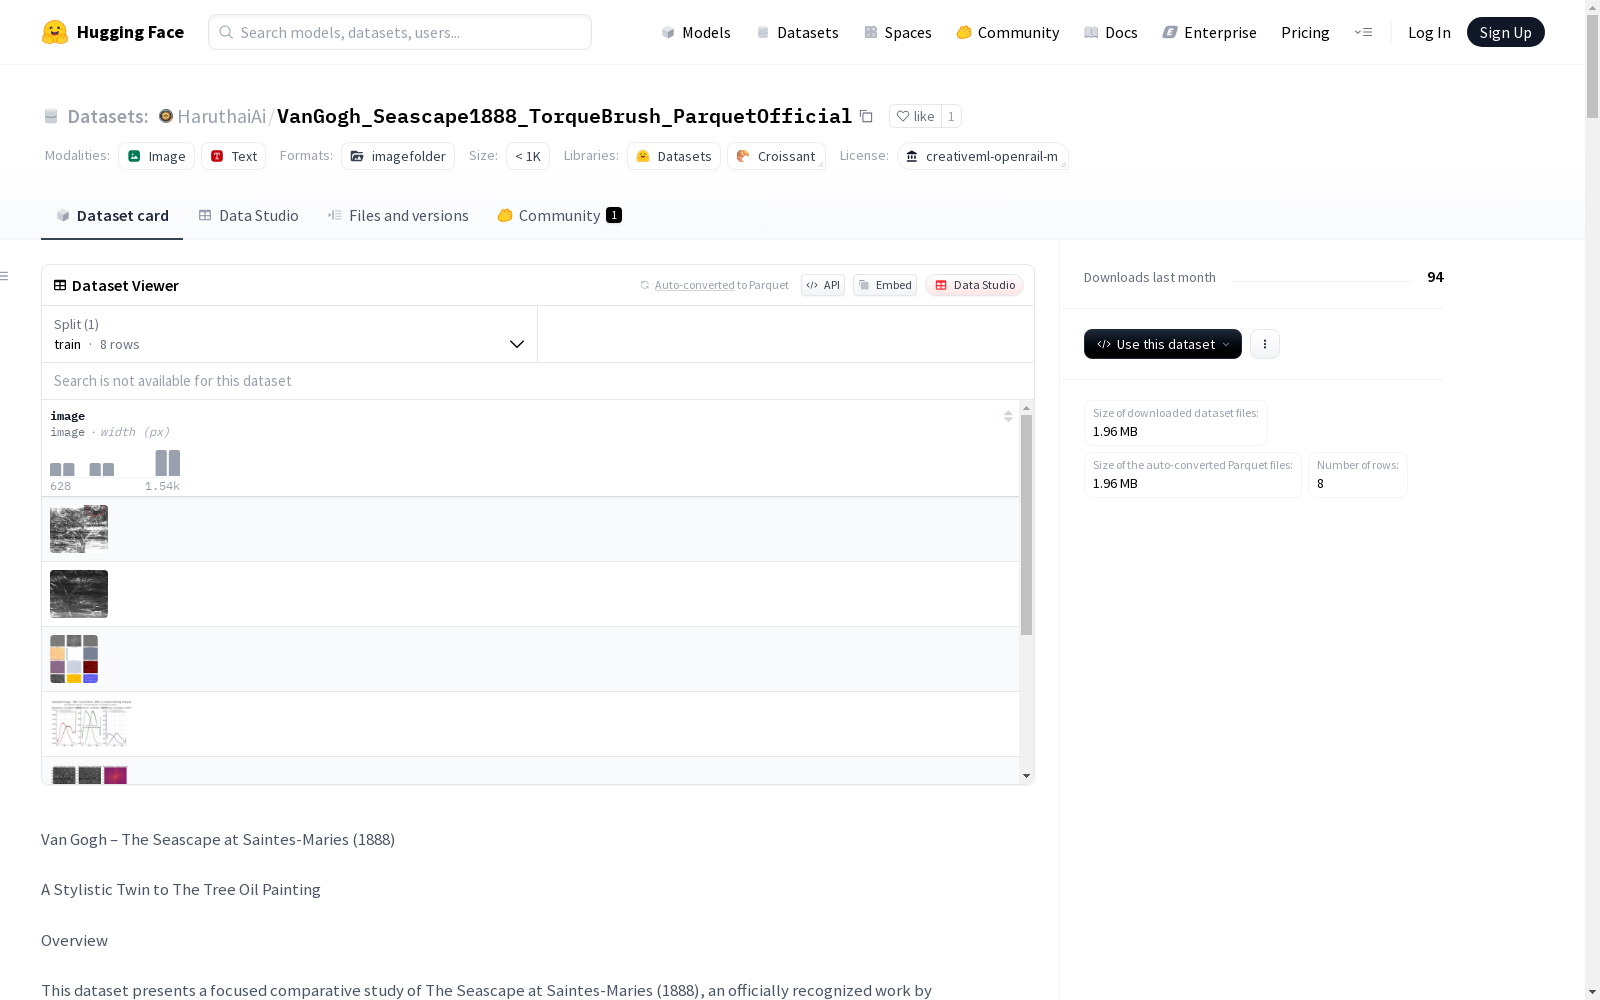Copy dataset name with the copy icon
Viewport: 1600px width, 1000px height.
click(866, 116)
